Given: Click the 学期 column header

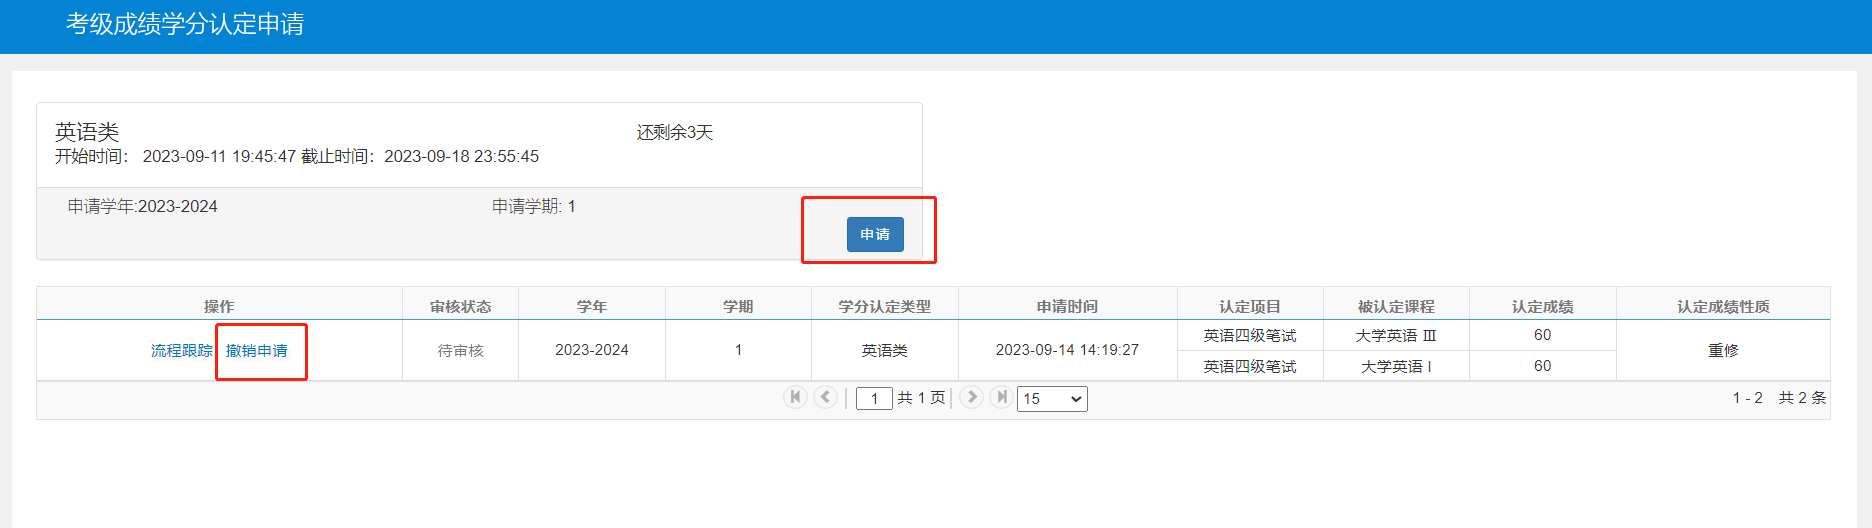Looking at the screenshot, I should click(738, 306).
